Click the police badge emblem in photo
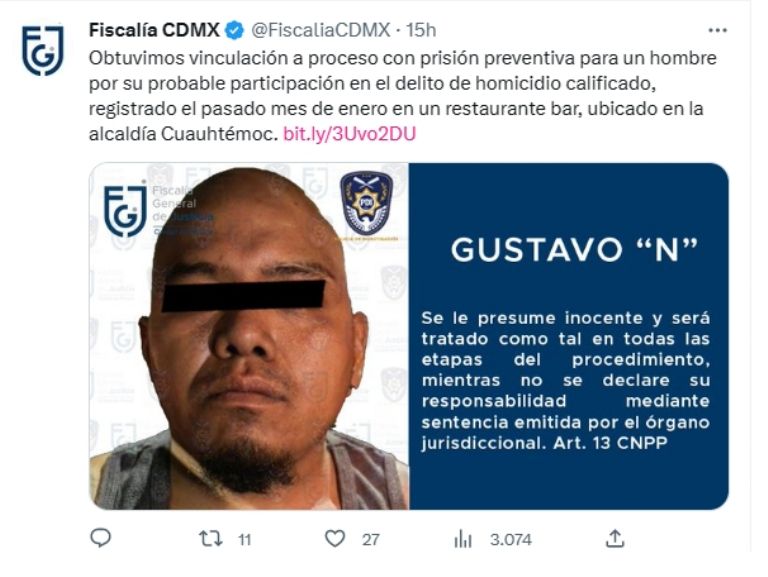This screenshot has width=768, height=577. click(x=366, y=203)
